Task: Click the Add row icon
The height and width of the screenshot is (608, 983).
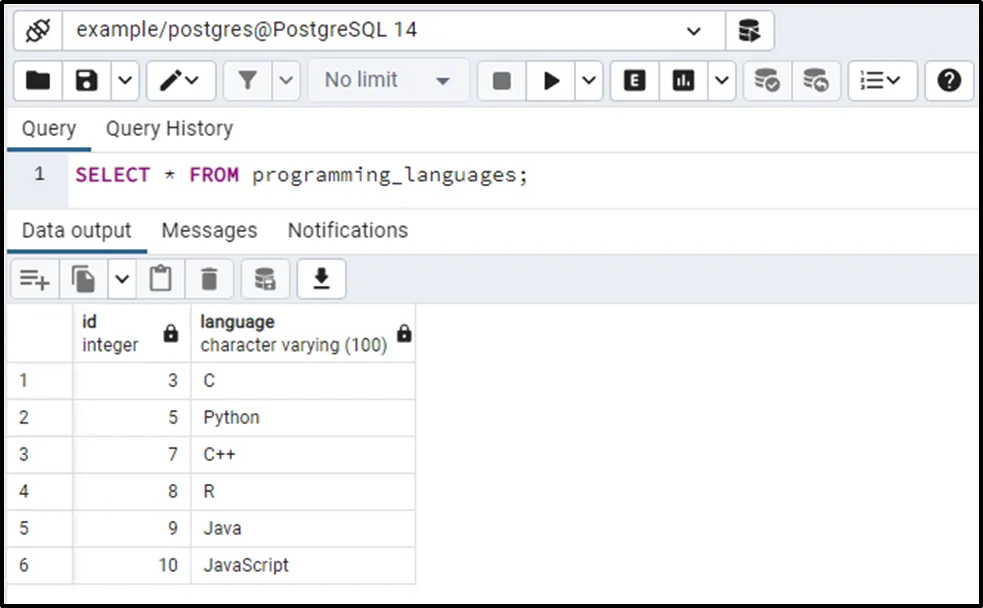Action: click(35, 279)
